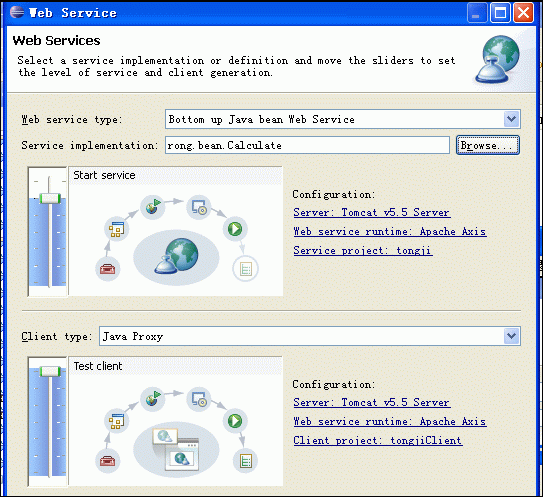Click the red toolbox develop icon in Start service diagram
The width and height of the screenshot is (543, 497).
tap(107, 269)
